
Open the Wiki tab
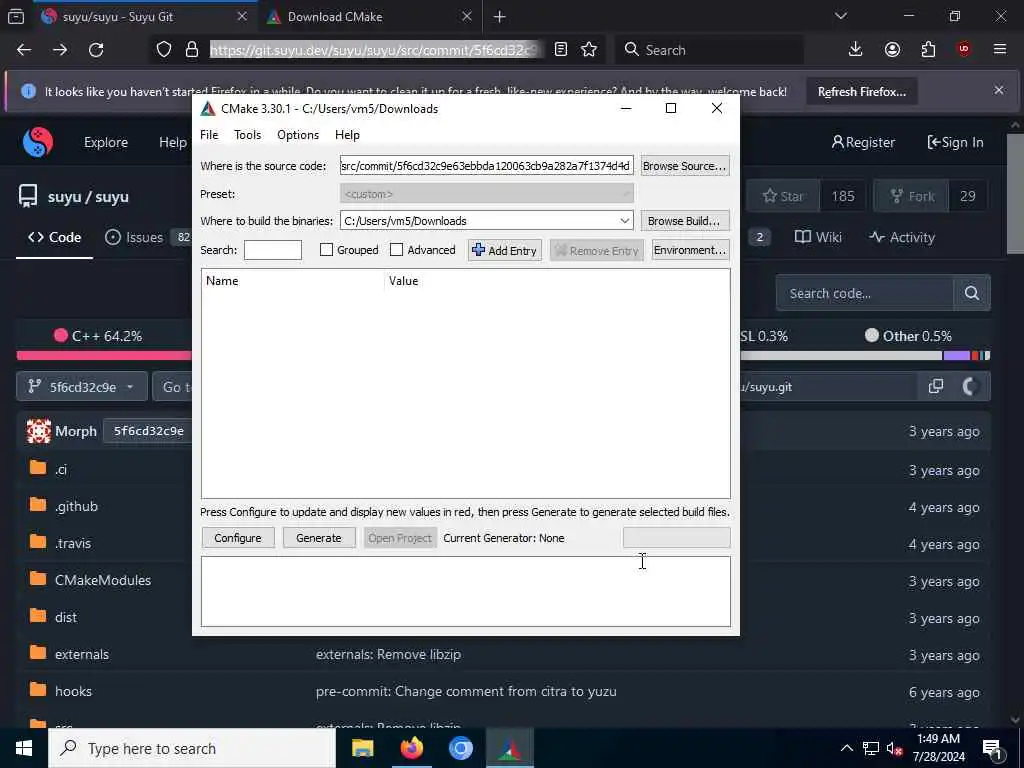pos(818,238)
